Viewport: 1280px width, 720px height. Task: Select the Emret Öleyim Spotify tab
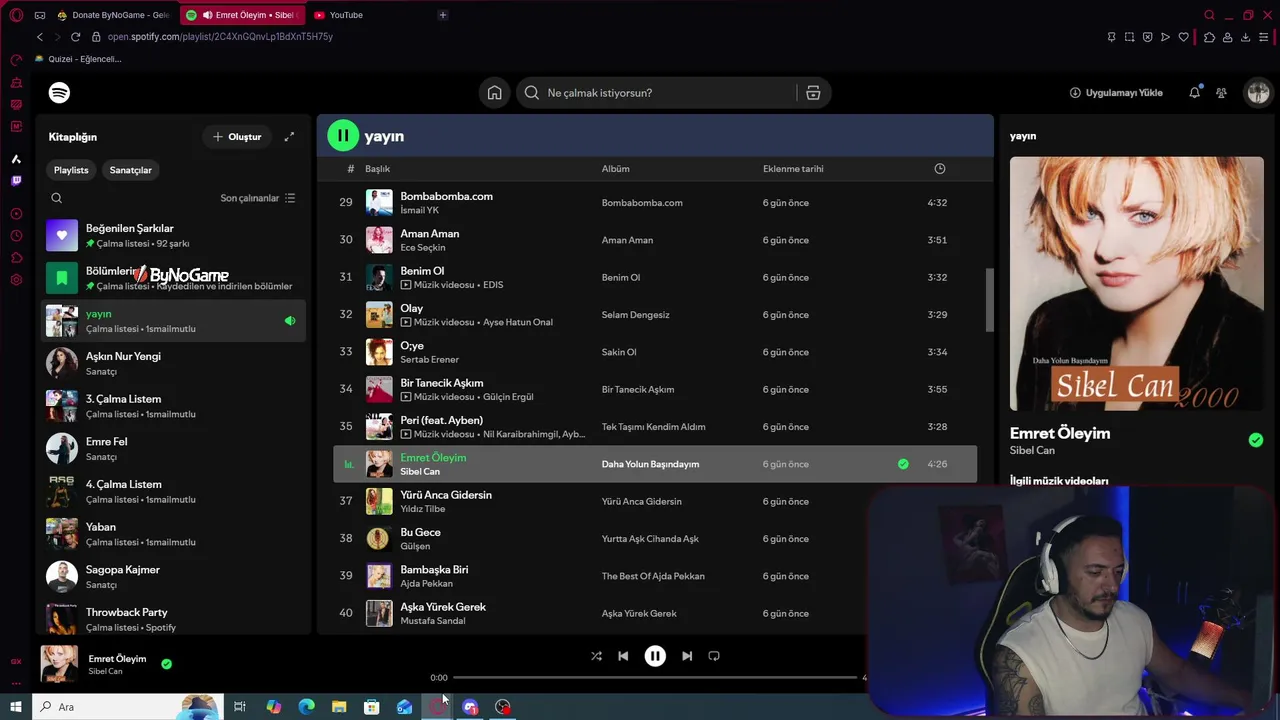pyautogui.click(x=244, y=15)
